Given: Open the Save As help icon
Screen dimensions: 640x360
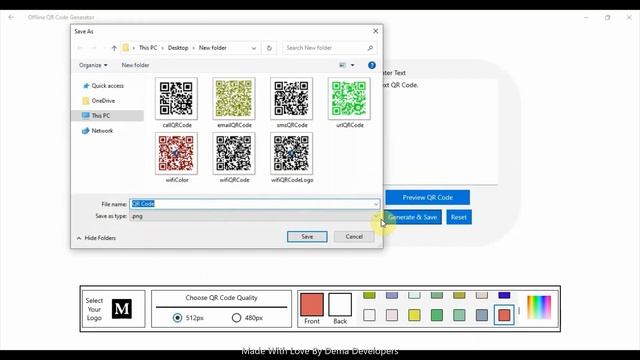Looking at the screenshot, I should coord(371,65).
